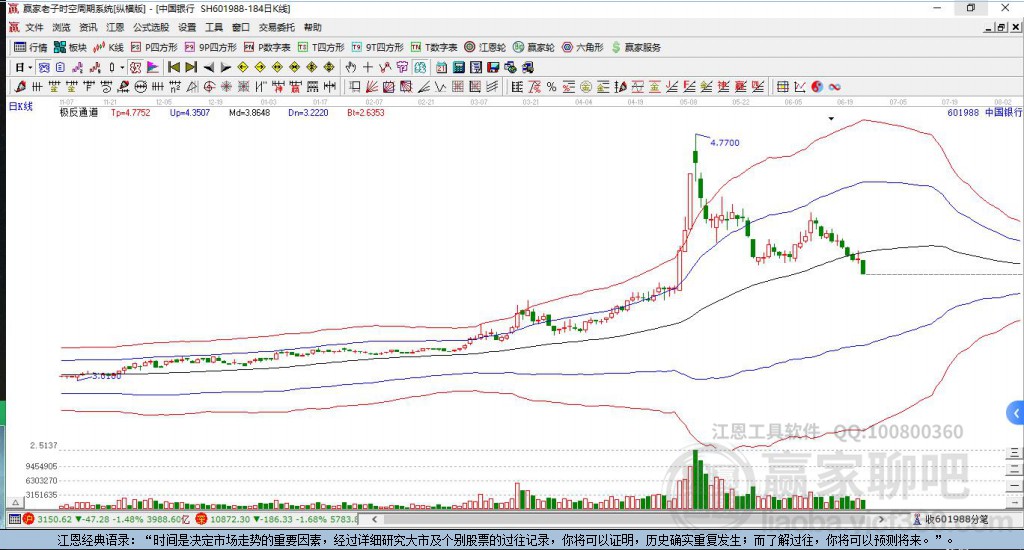
Task: Click the circled target angle icon
Action: pos(209,86)
